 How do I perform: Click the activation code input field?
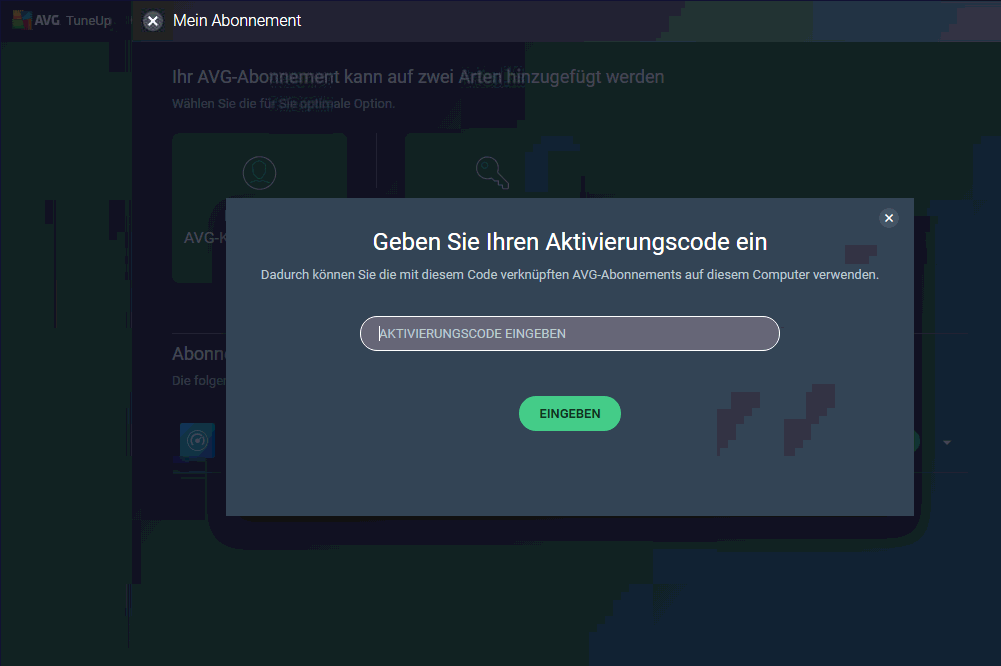tap(569, 333)
